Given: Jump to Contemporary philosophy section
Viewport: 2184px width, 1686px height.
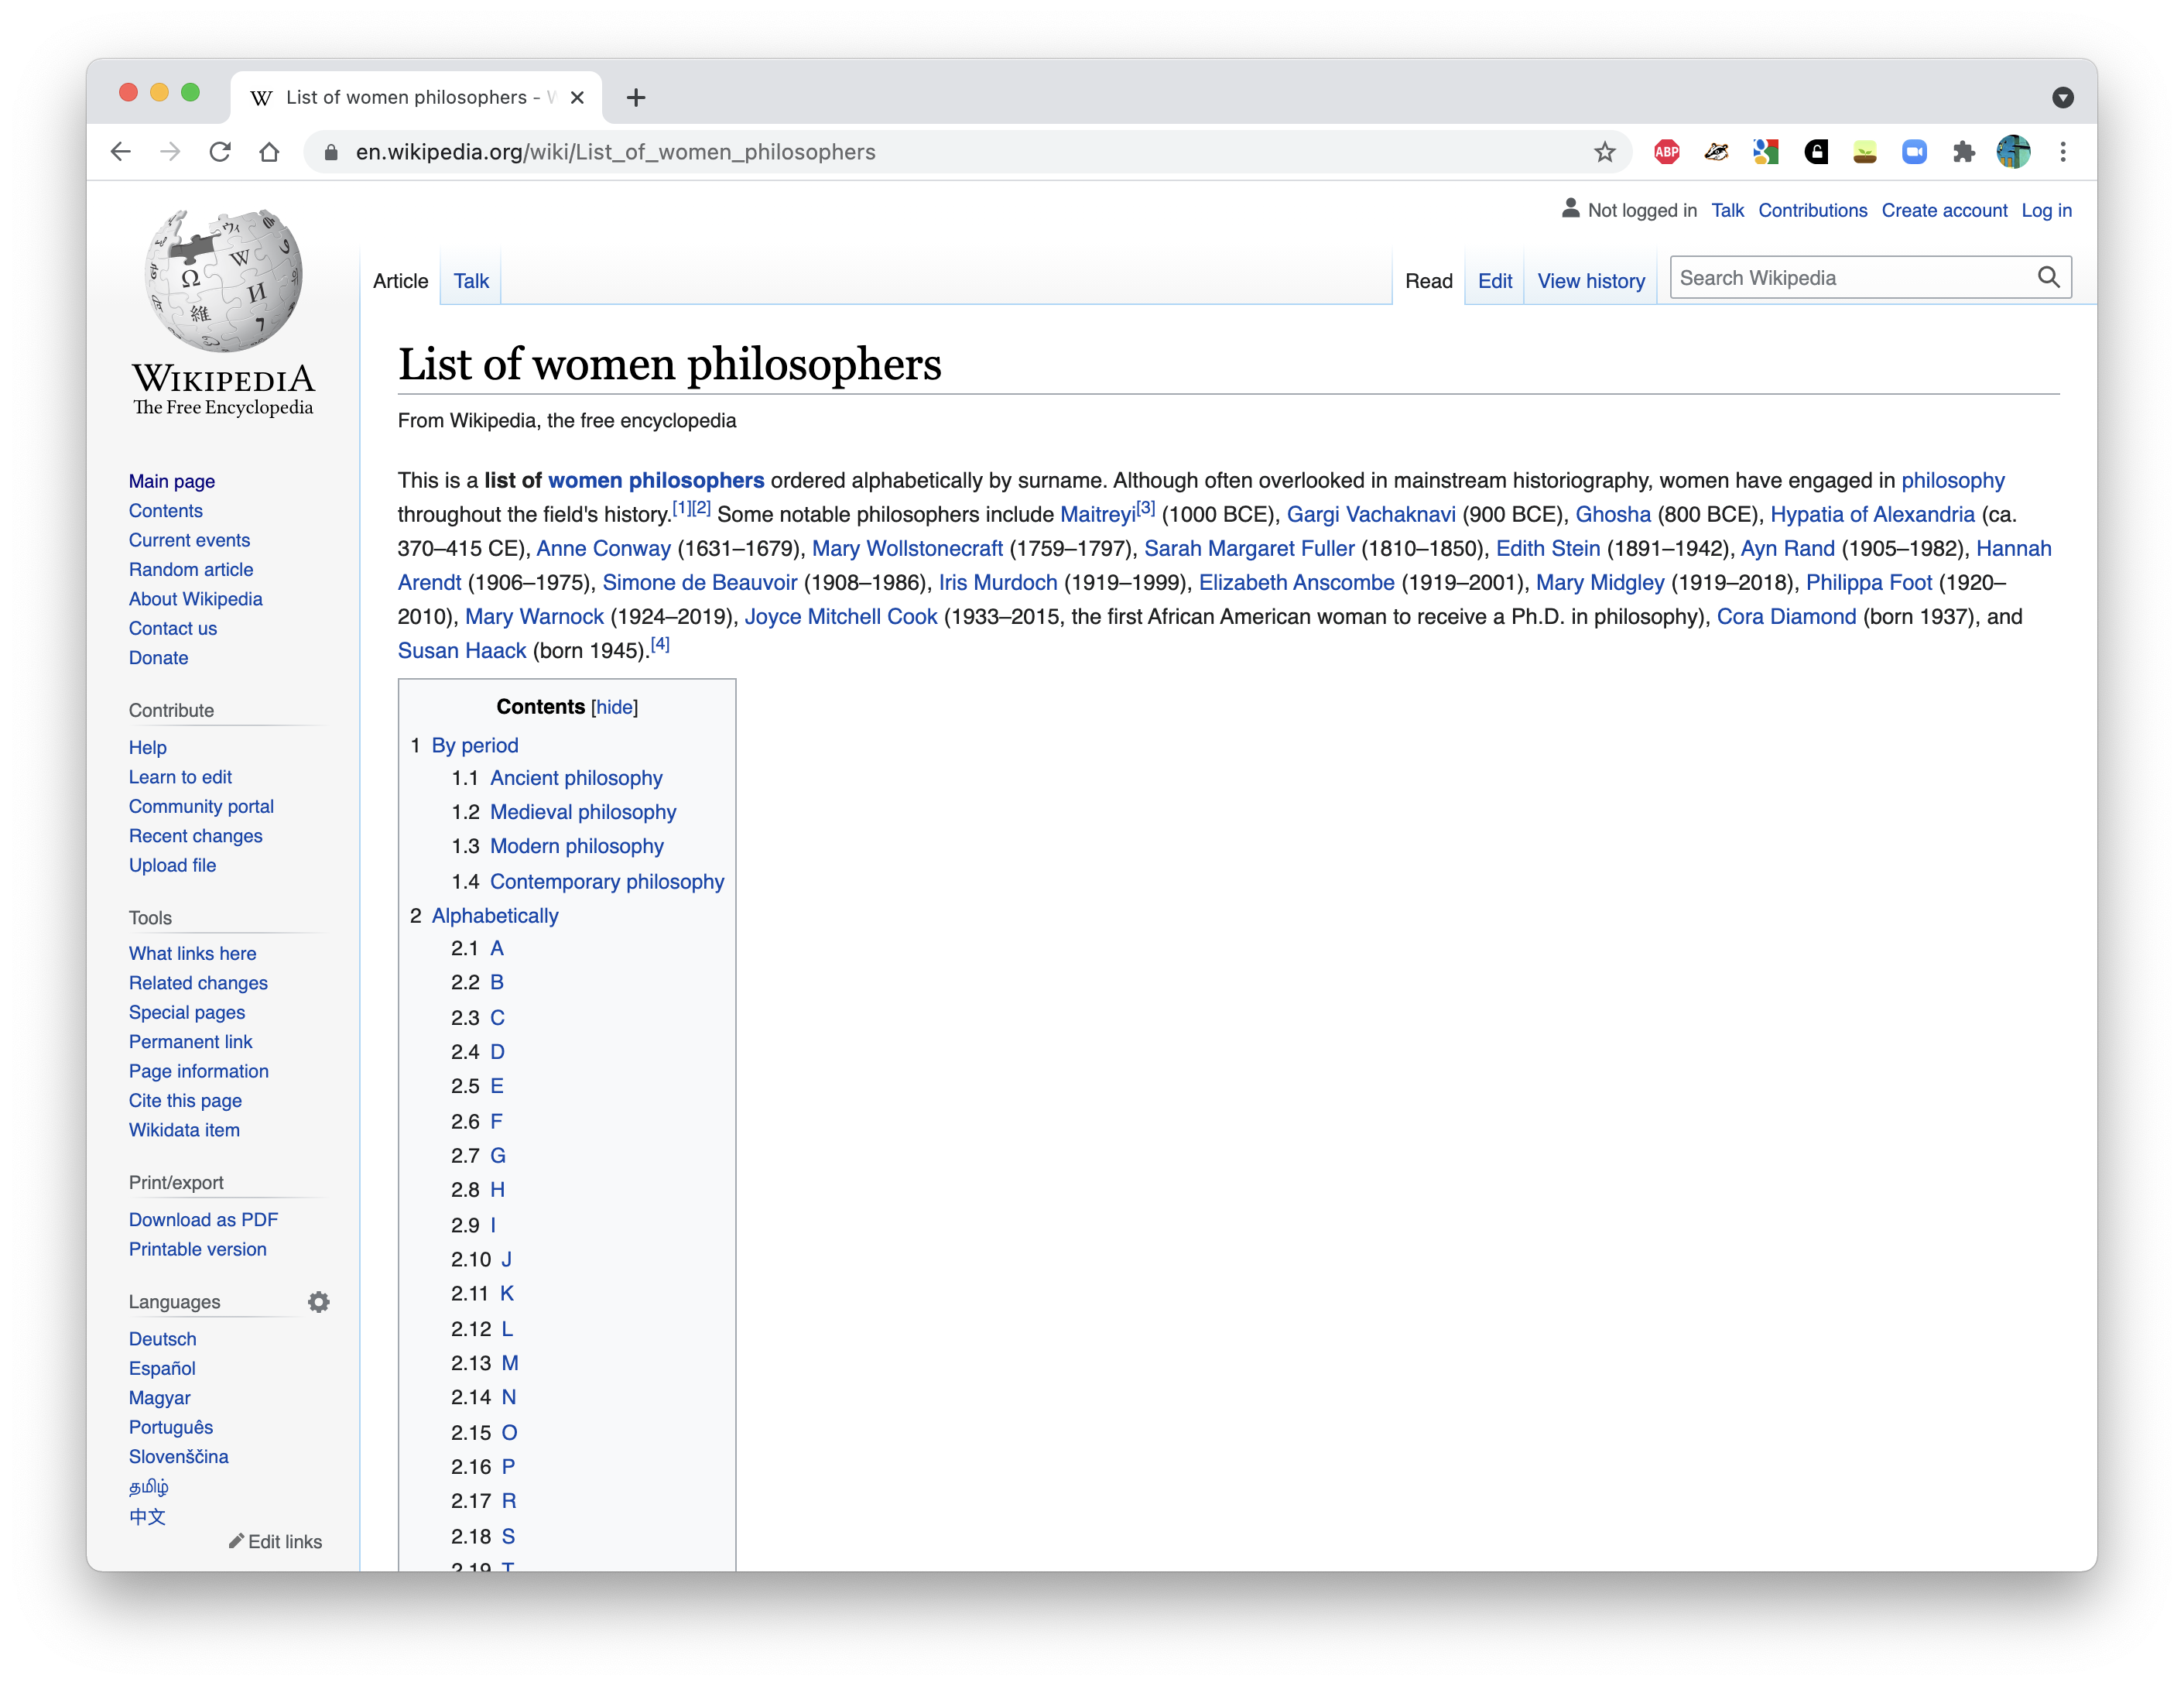Looking at the screenshot, I should coord(606,881).
